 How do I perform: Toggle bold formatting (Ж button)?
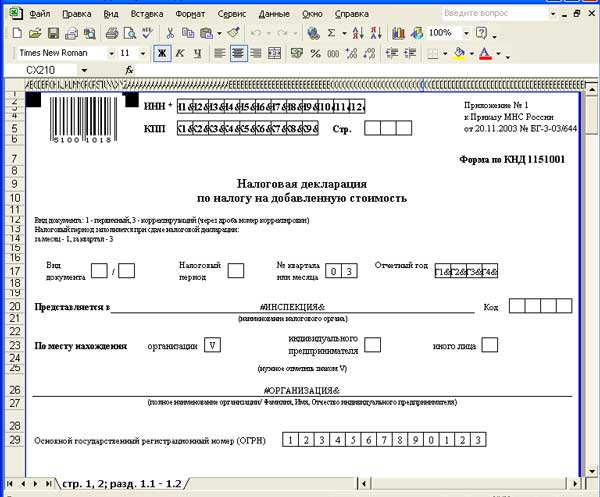coord(160,53)
